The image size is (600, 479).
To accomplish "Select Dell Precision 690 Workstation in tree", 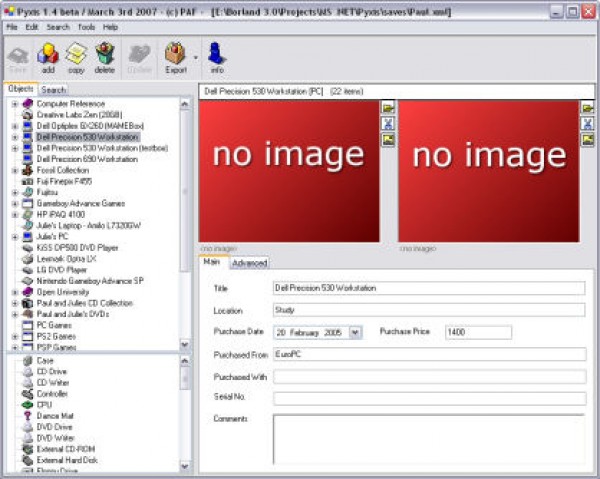I will tap(87, 159).
